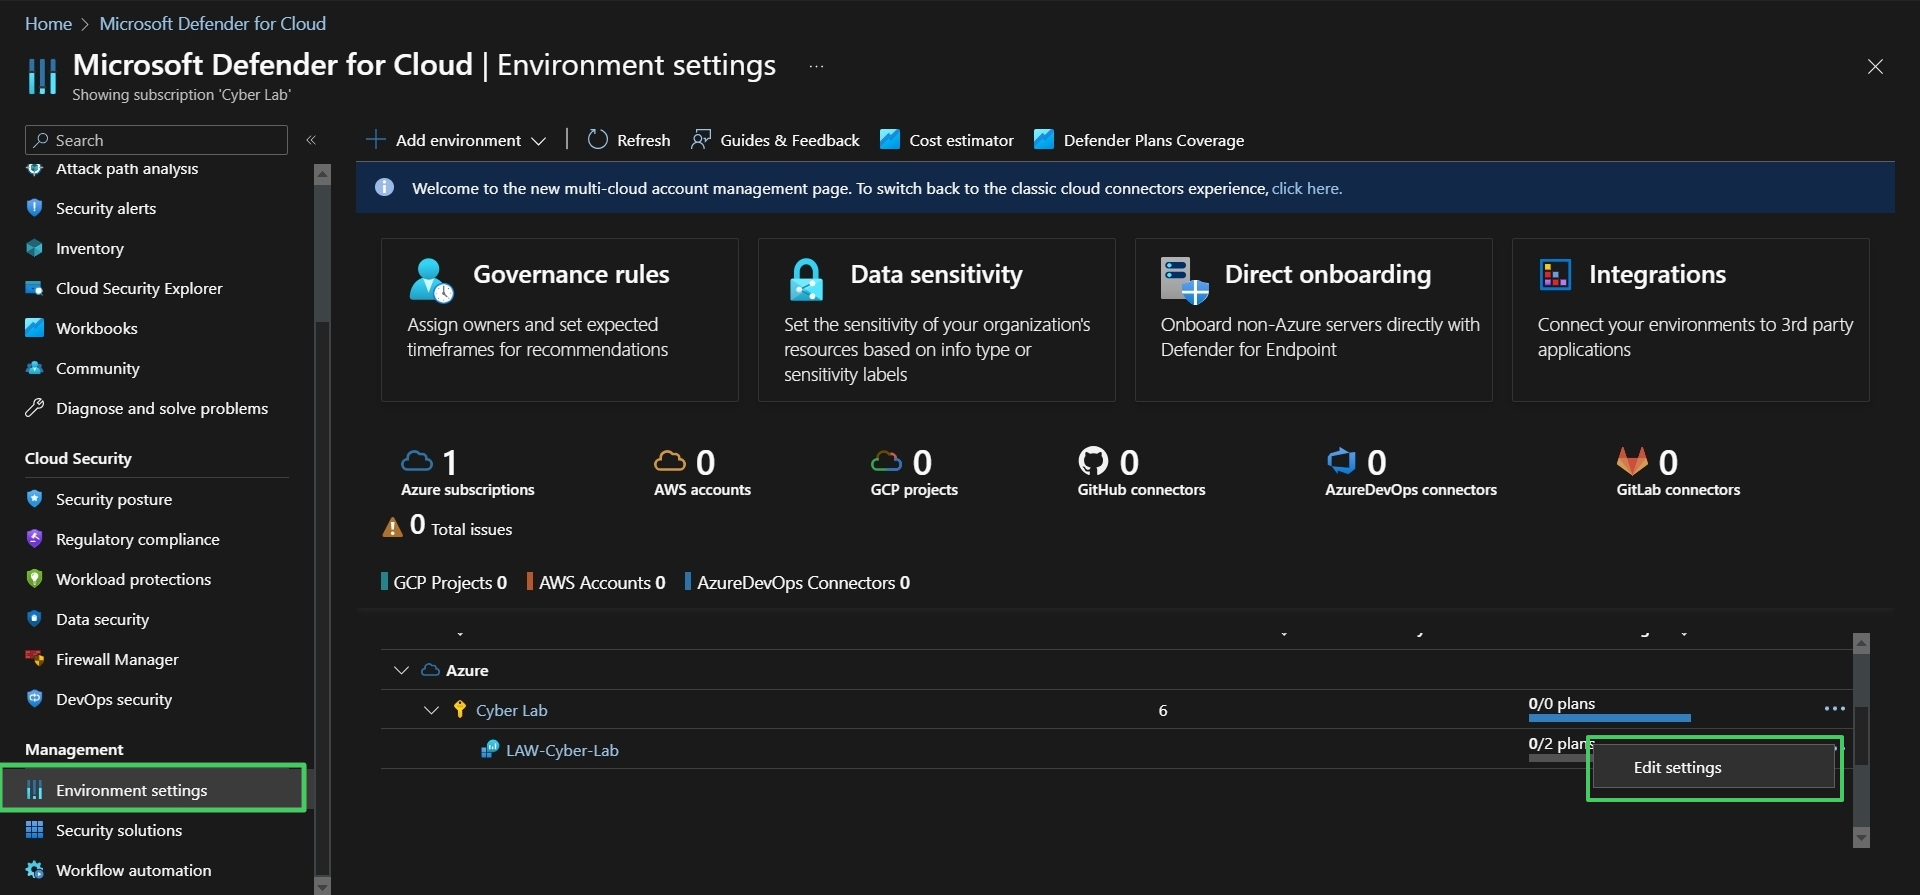1920x895 pixels.
Task: Open Security alerts page
Action: [x=106, y=208]
